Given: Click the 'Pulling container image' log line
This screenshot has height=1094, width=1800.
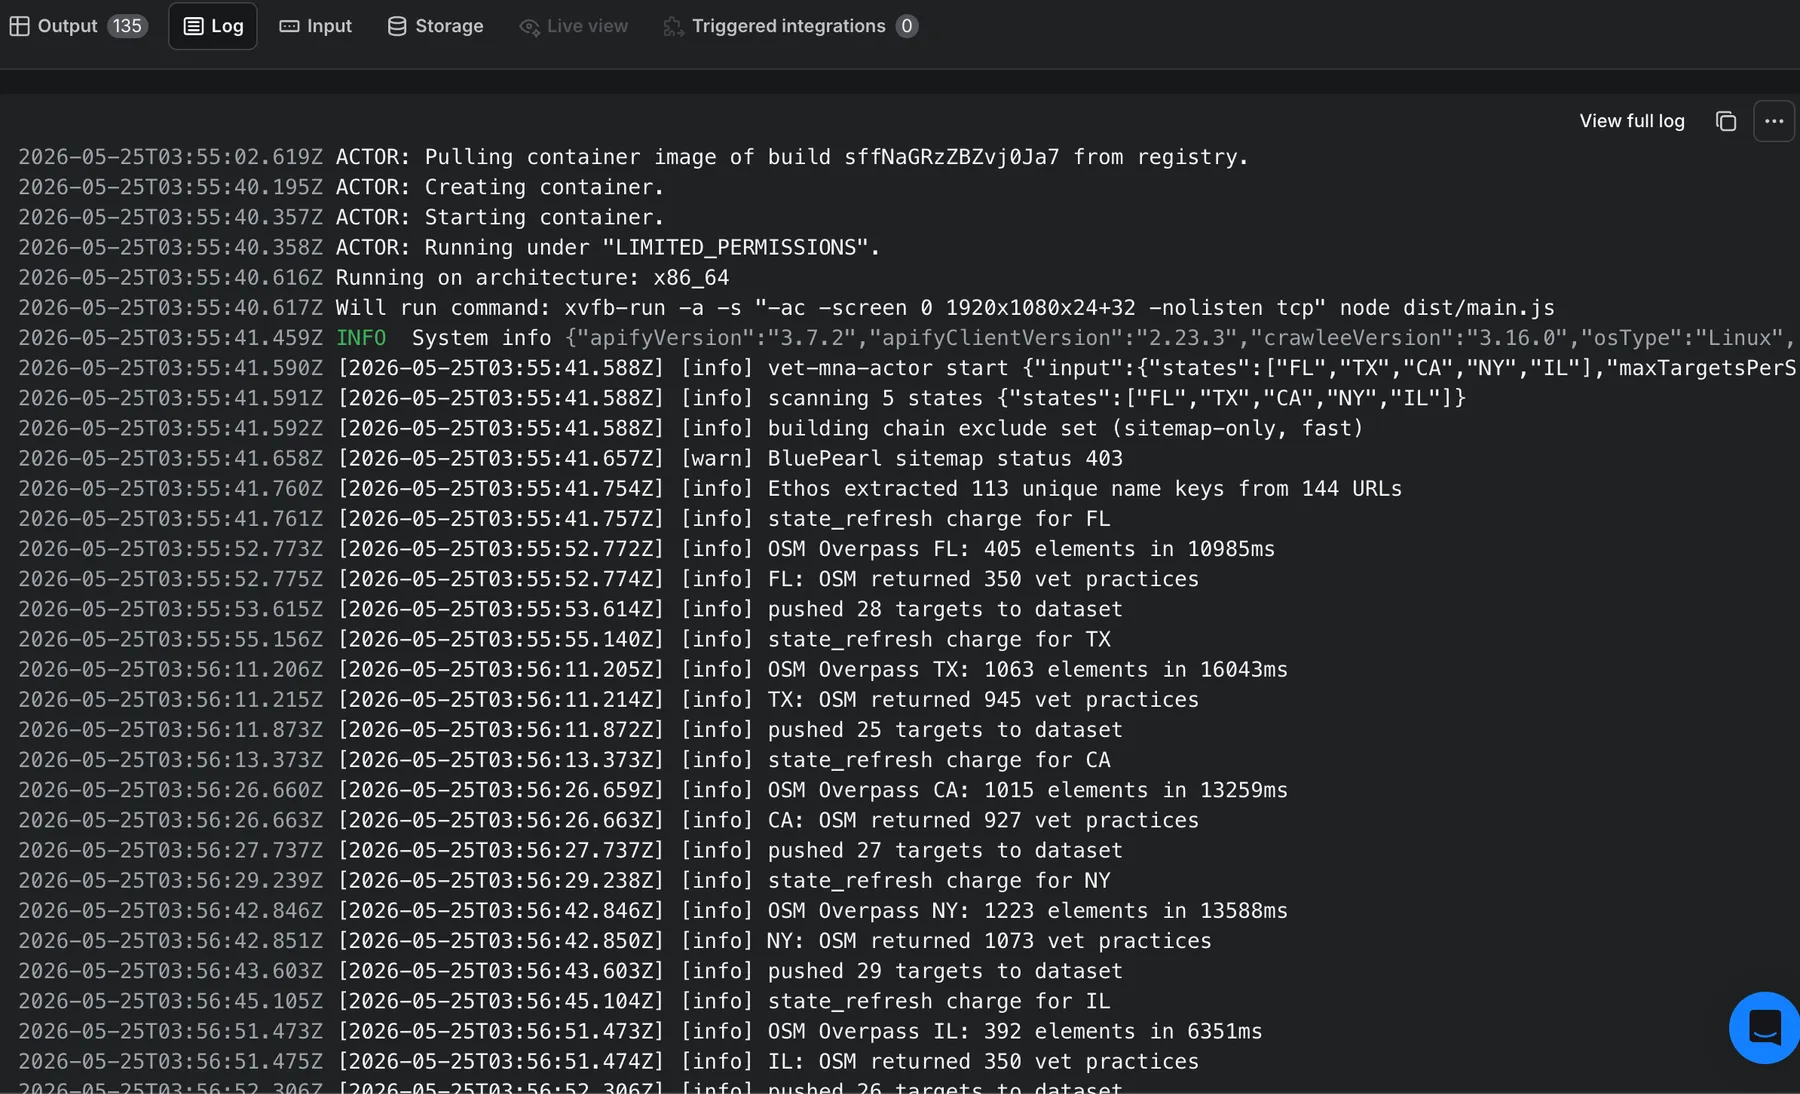Looking at the screenshot, I should 634,157.
